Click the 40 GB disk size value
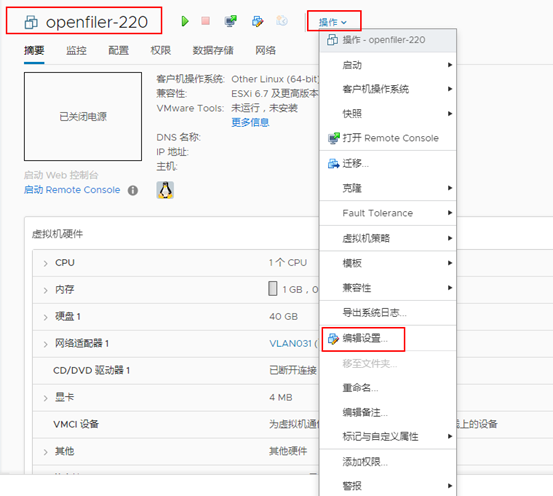553x496 pixels. coord(284,317)
